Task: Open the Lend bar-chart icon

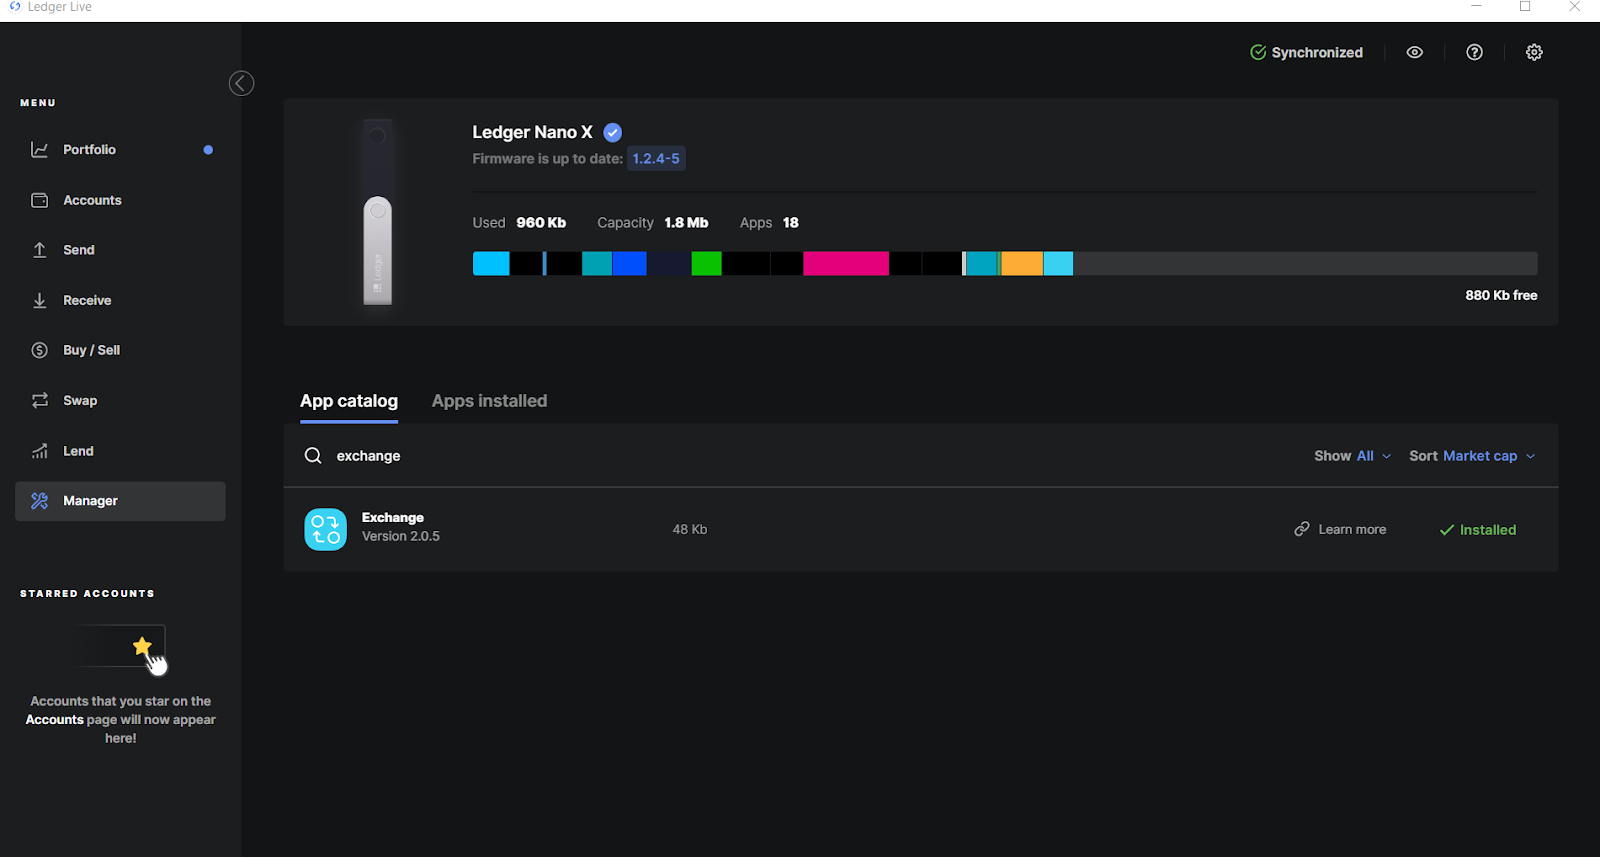Action: [40, 451]
